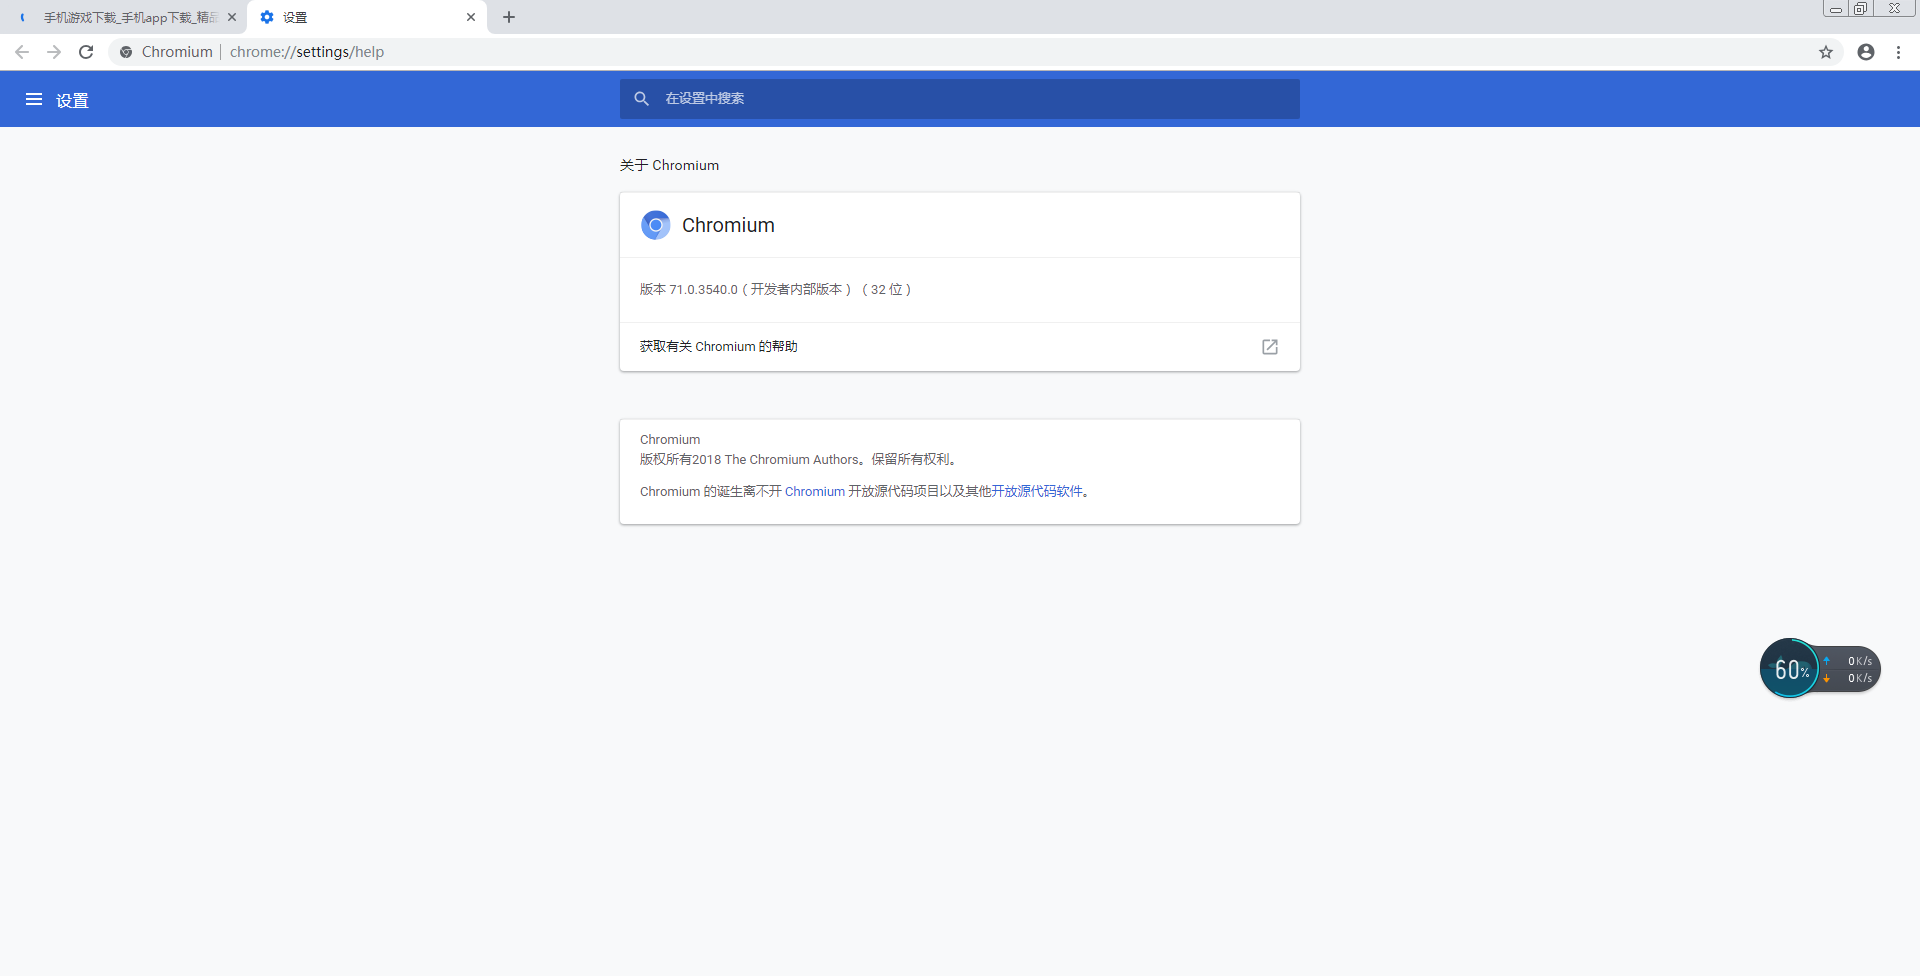Click the Chromium logo in the about card
Image resolution: width=1920 pixels, height=976 pixels.
point(656,225)
